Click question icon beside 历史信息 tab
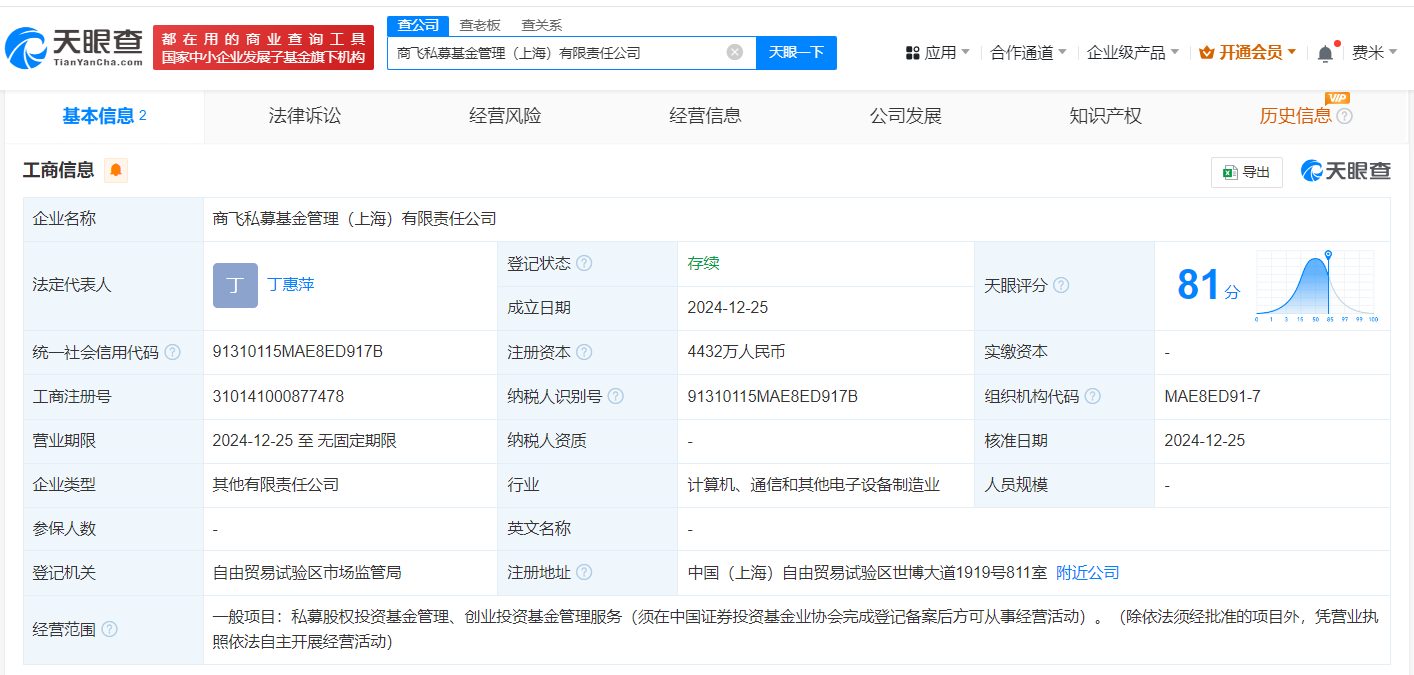The height and width of the screenshot is (675, 1414). tap(1344, 116)
